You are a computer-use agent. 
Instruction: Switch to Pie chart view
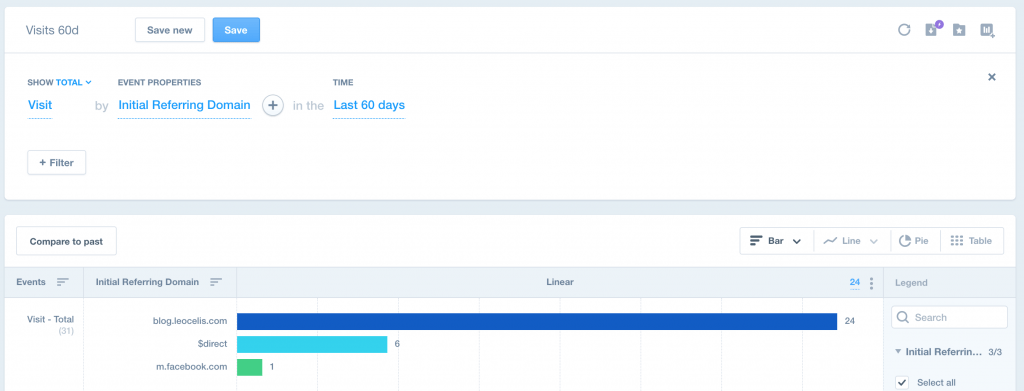(x=914, y=241)
